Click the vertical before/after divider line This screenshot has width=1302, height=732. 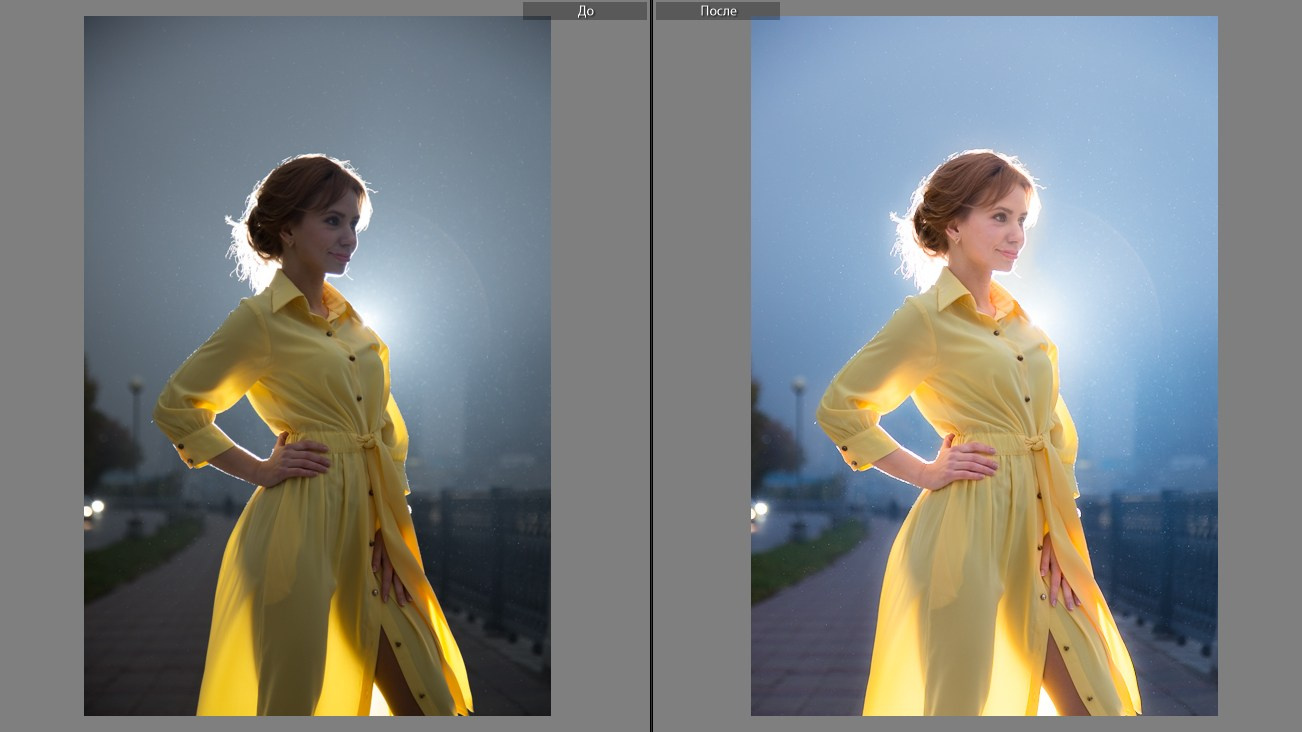tap(651, 366)
